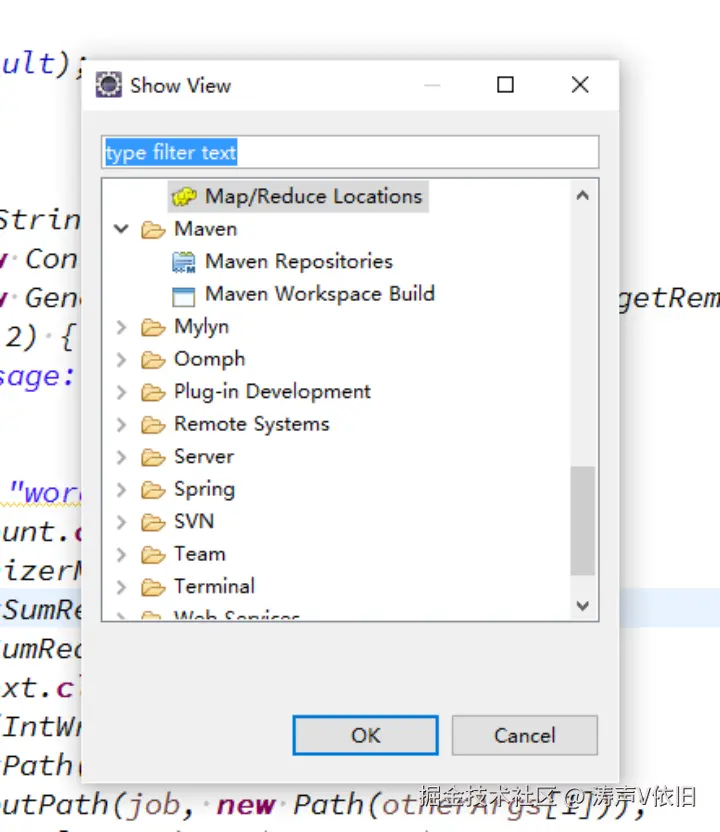Viewport: 720px width, 832px height.
Task: Click the view list scrollbar thumb
Action: coord(583,521)
